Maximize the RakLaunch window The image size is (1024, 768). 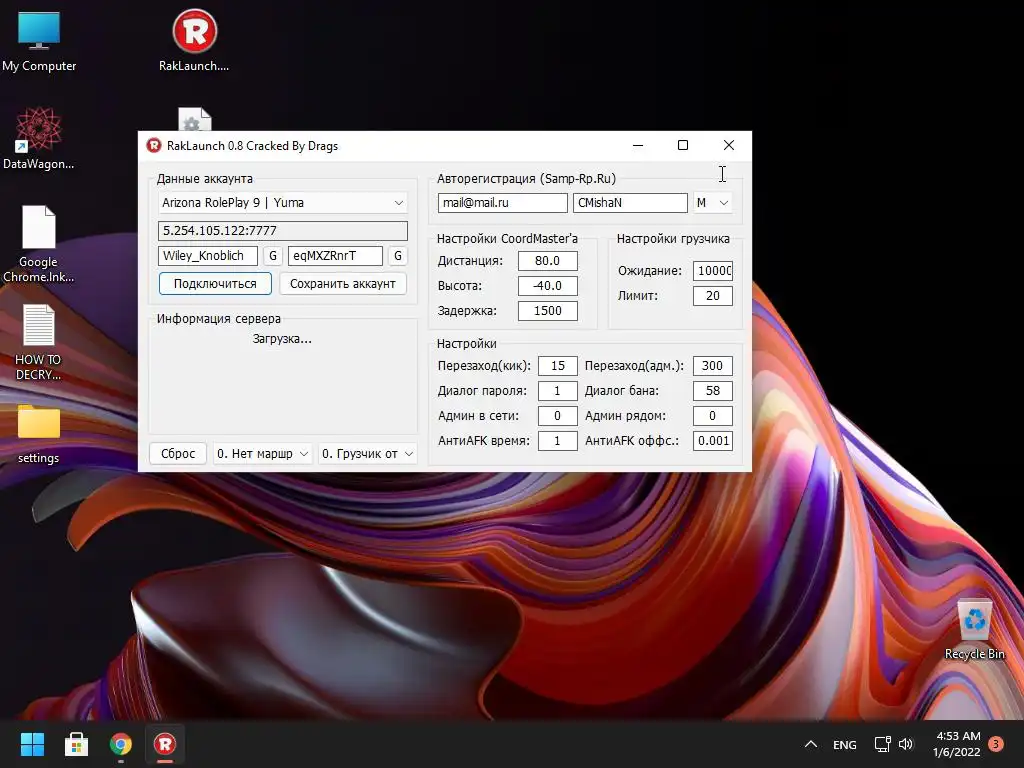(683, 145)
